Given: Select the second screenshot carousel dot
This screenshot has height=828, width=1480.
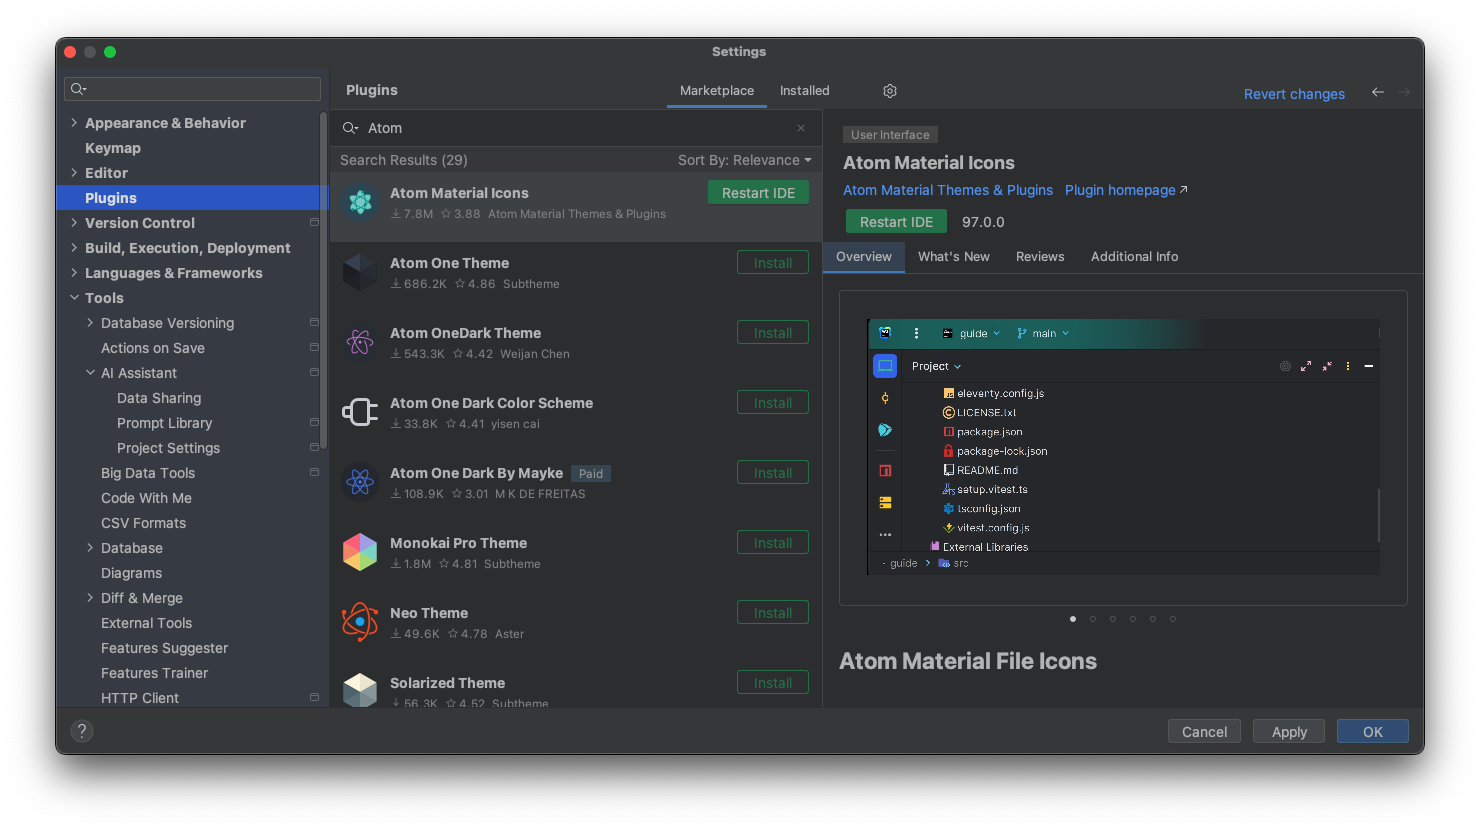Looking at the screenshot, I should 1093,619.
